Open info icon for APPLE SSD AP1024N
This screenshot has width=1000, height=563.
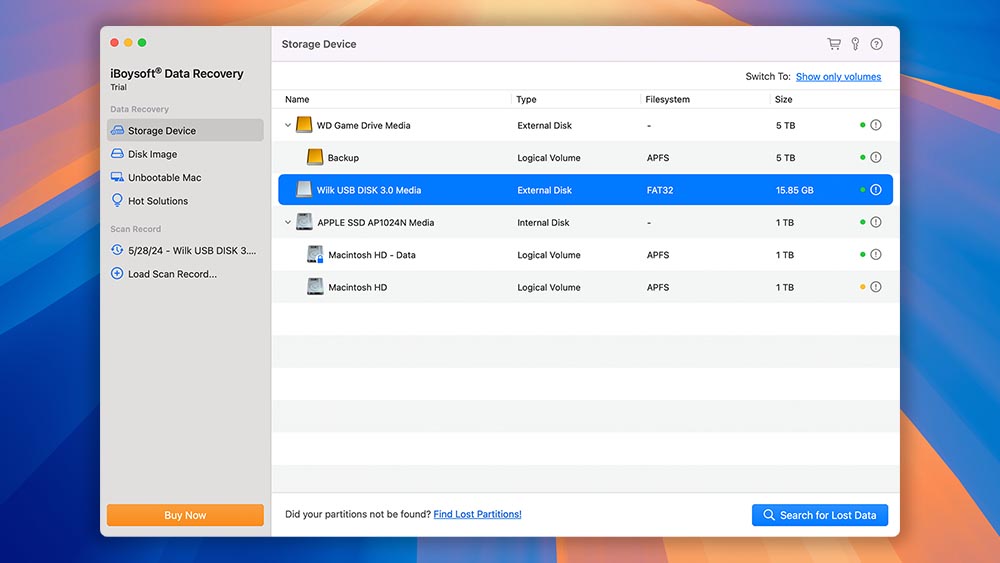click(876, 223)
